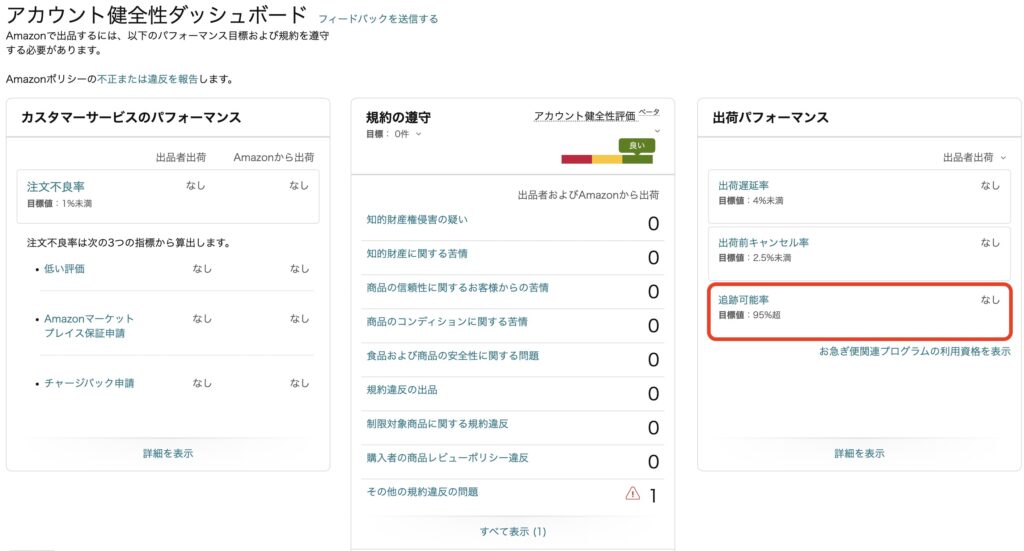
Task: Click the green segment of health rating bar
Action: [x=637, y=159]
